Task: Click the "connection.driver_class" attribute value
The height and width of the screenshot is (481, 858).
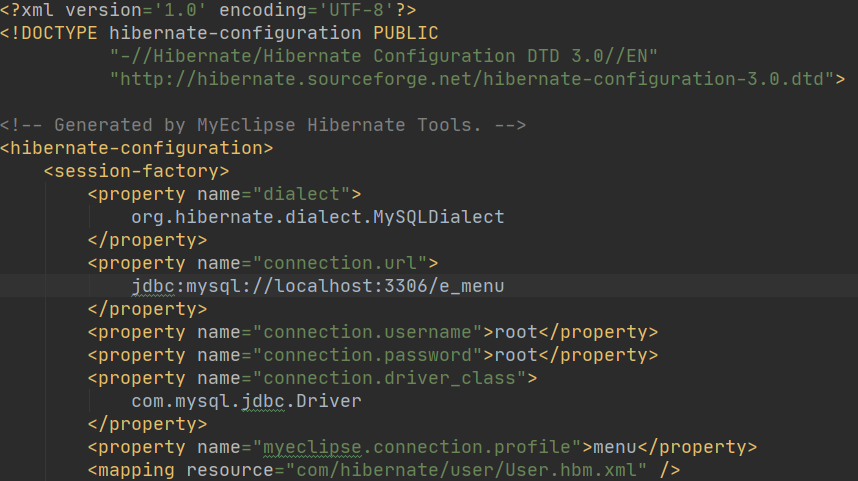Action: pos(389,378)
